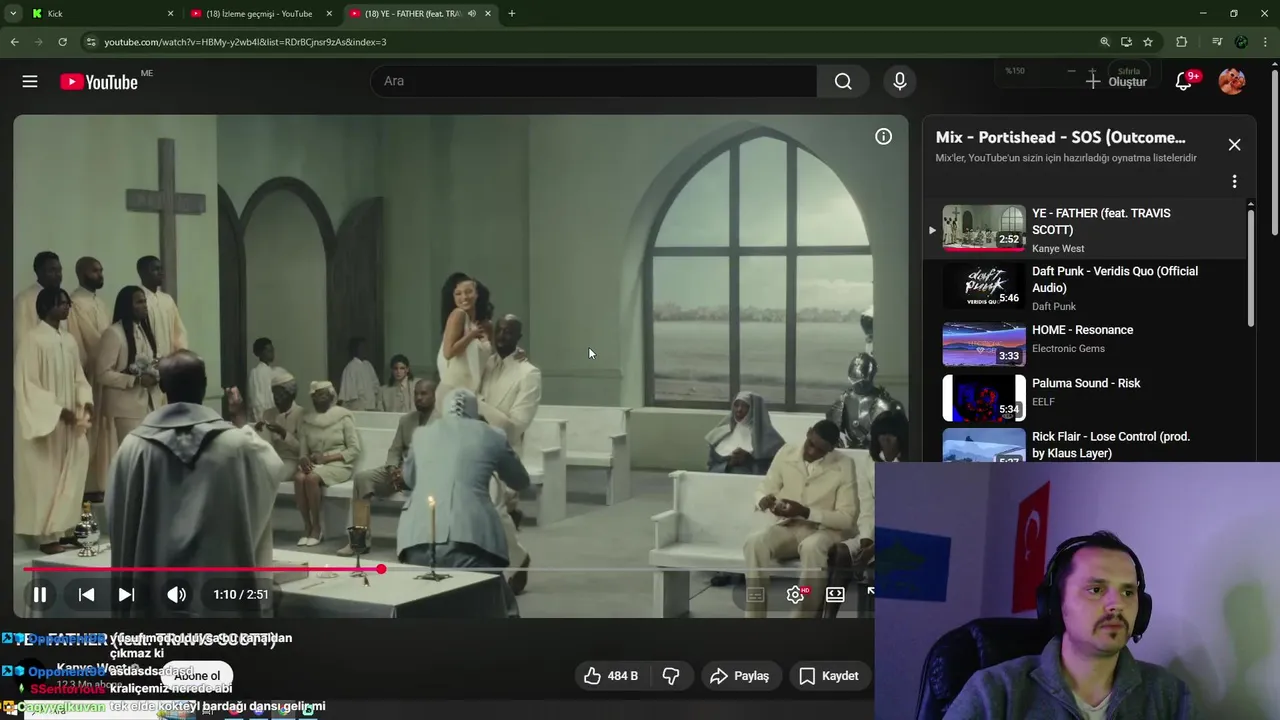Focus the YouTube search field
Viewport: 1280px width, 720px height.
[594, 81]
